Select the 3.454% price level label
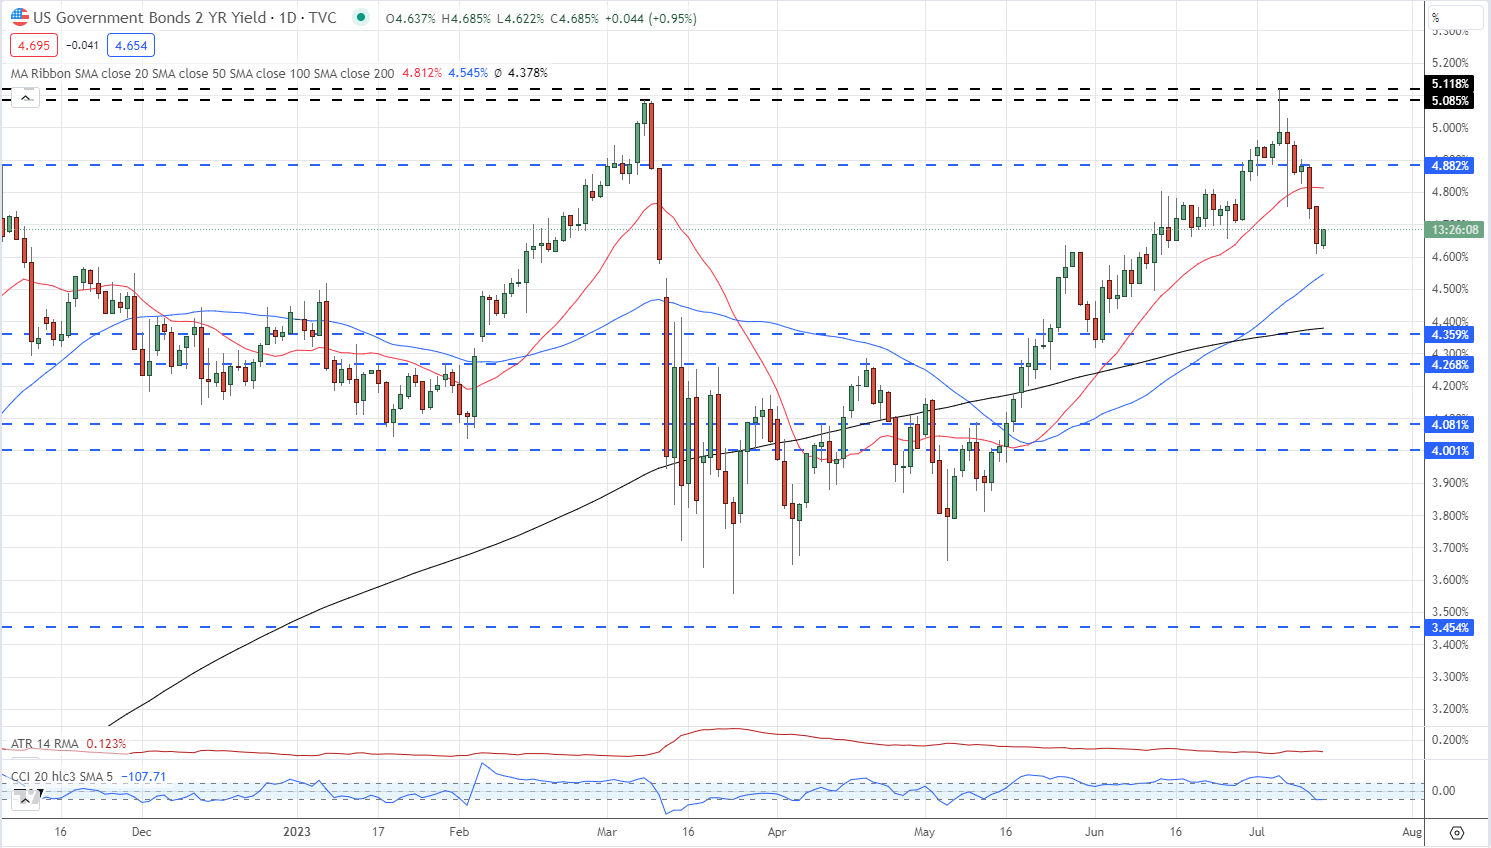Viewport: 1491px width, 848px height. 1450,628
